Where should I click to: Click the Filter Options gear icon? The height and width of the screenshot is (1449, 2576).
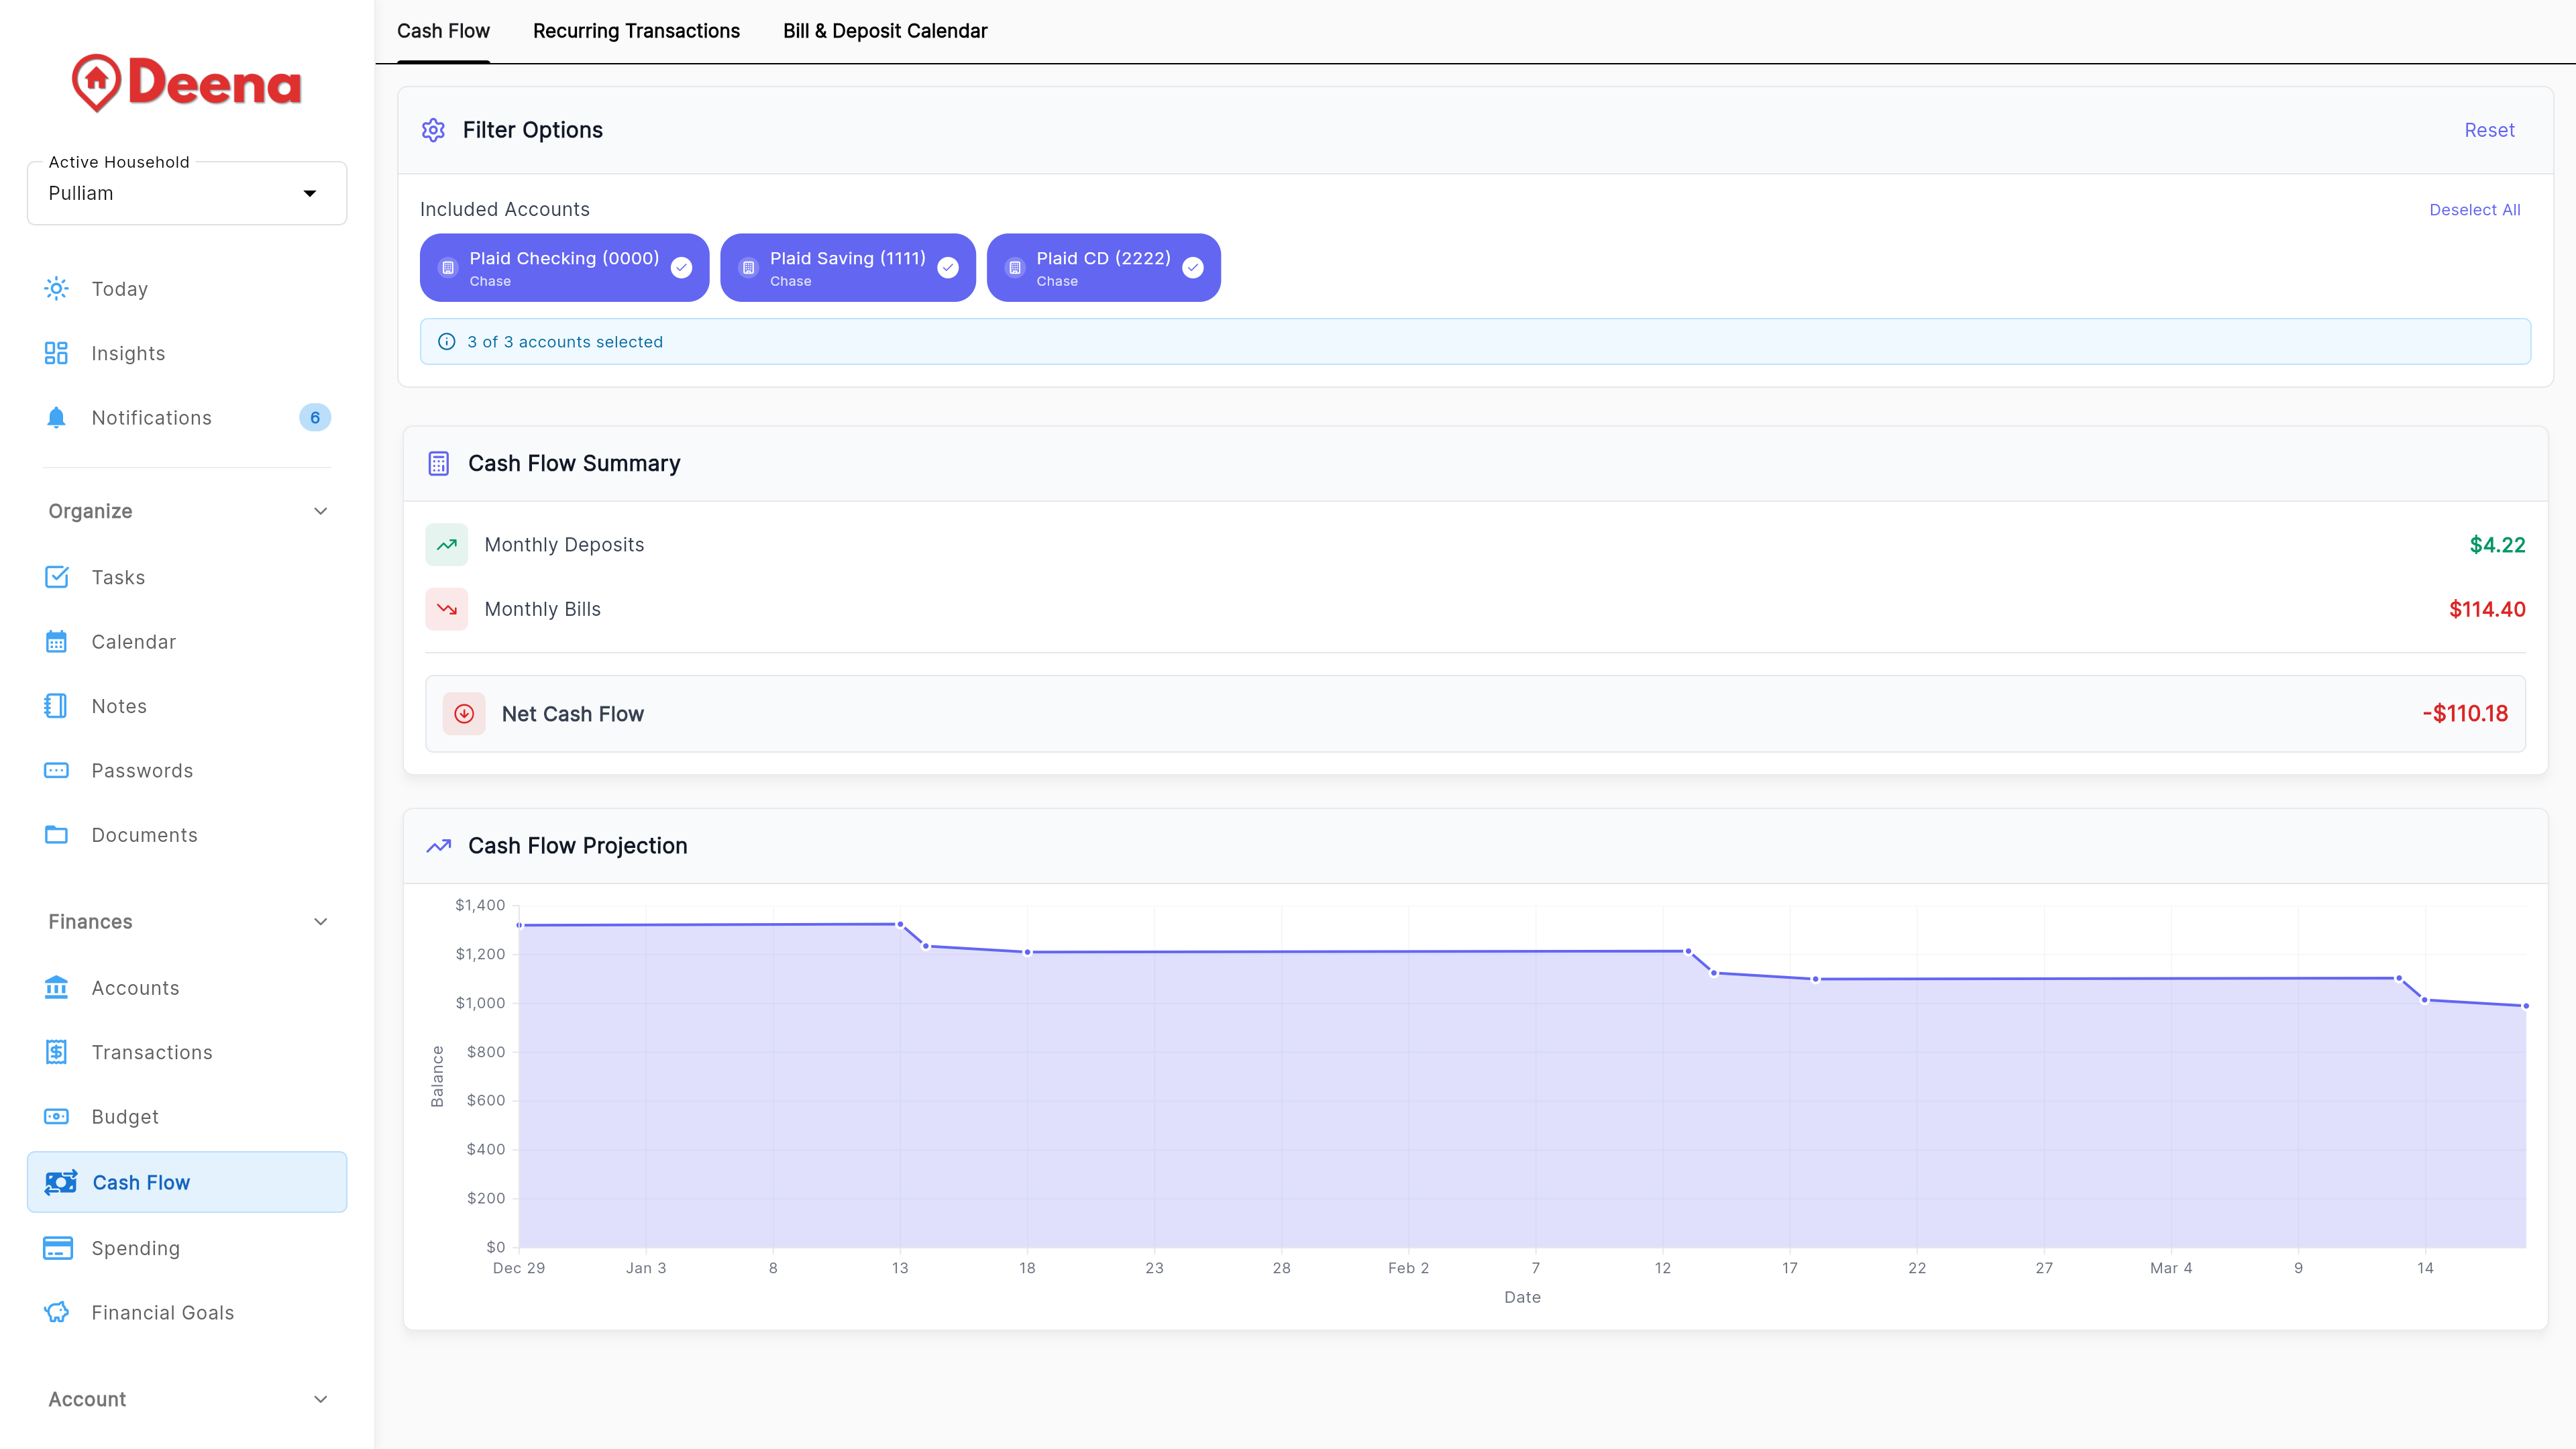point(434,130)
